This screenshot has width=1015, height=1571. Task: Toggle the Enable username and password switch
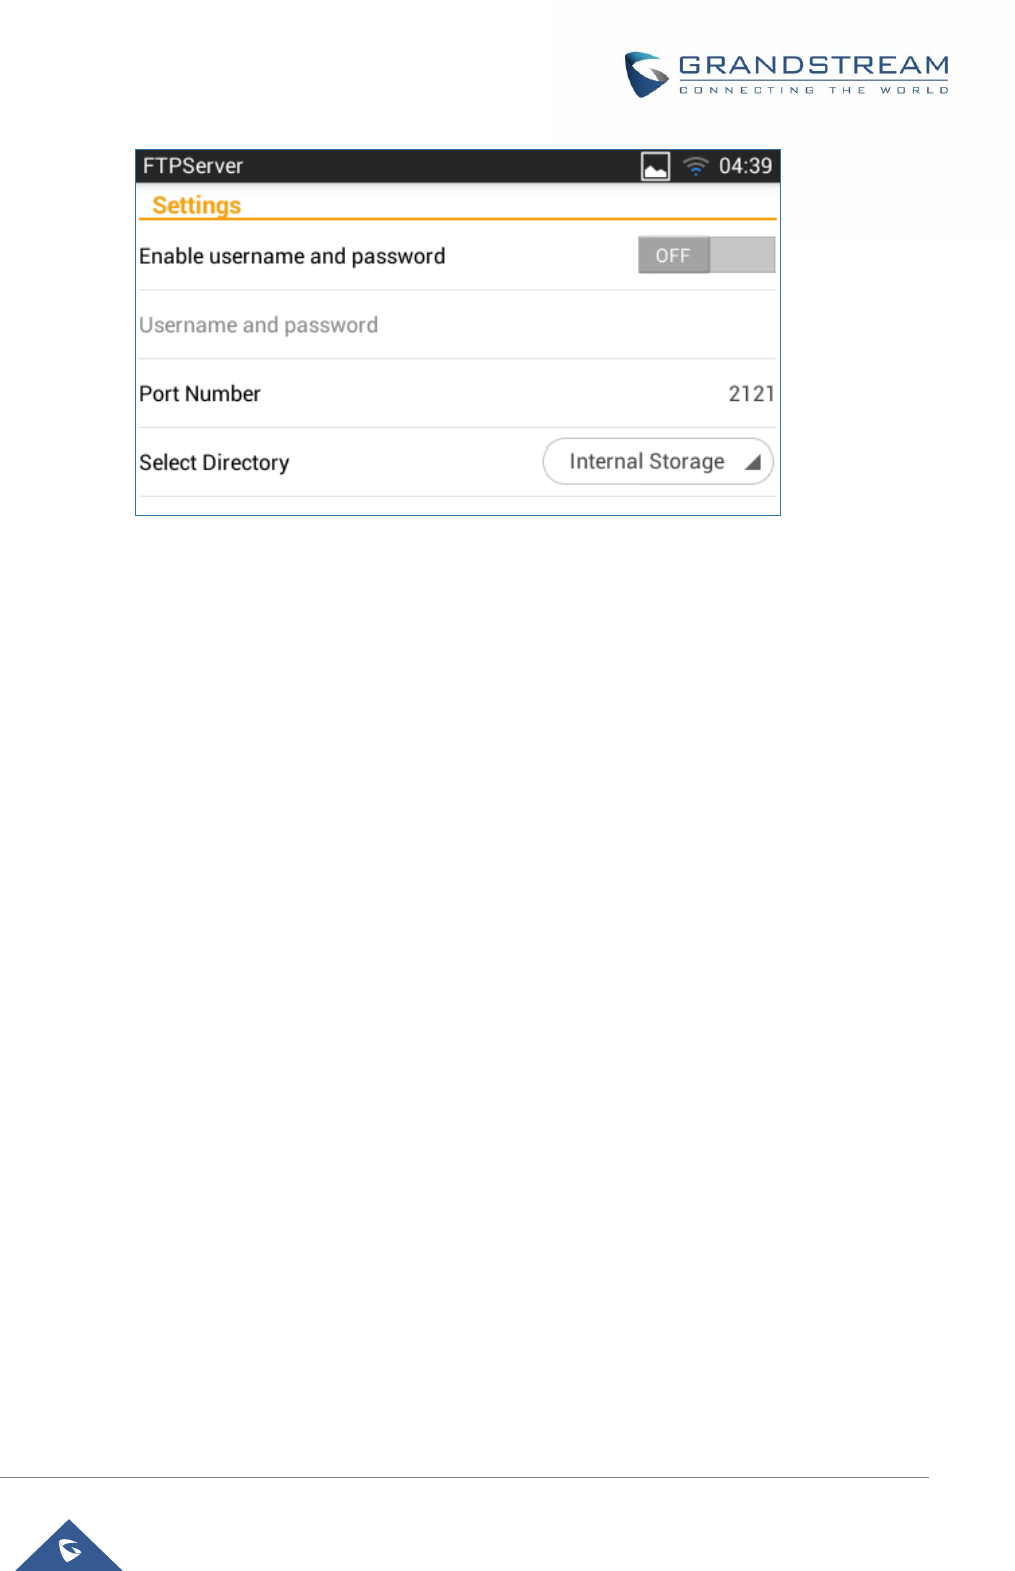click(x=706, y=255)
